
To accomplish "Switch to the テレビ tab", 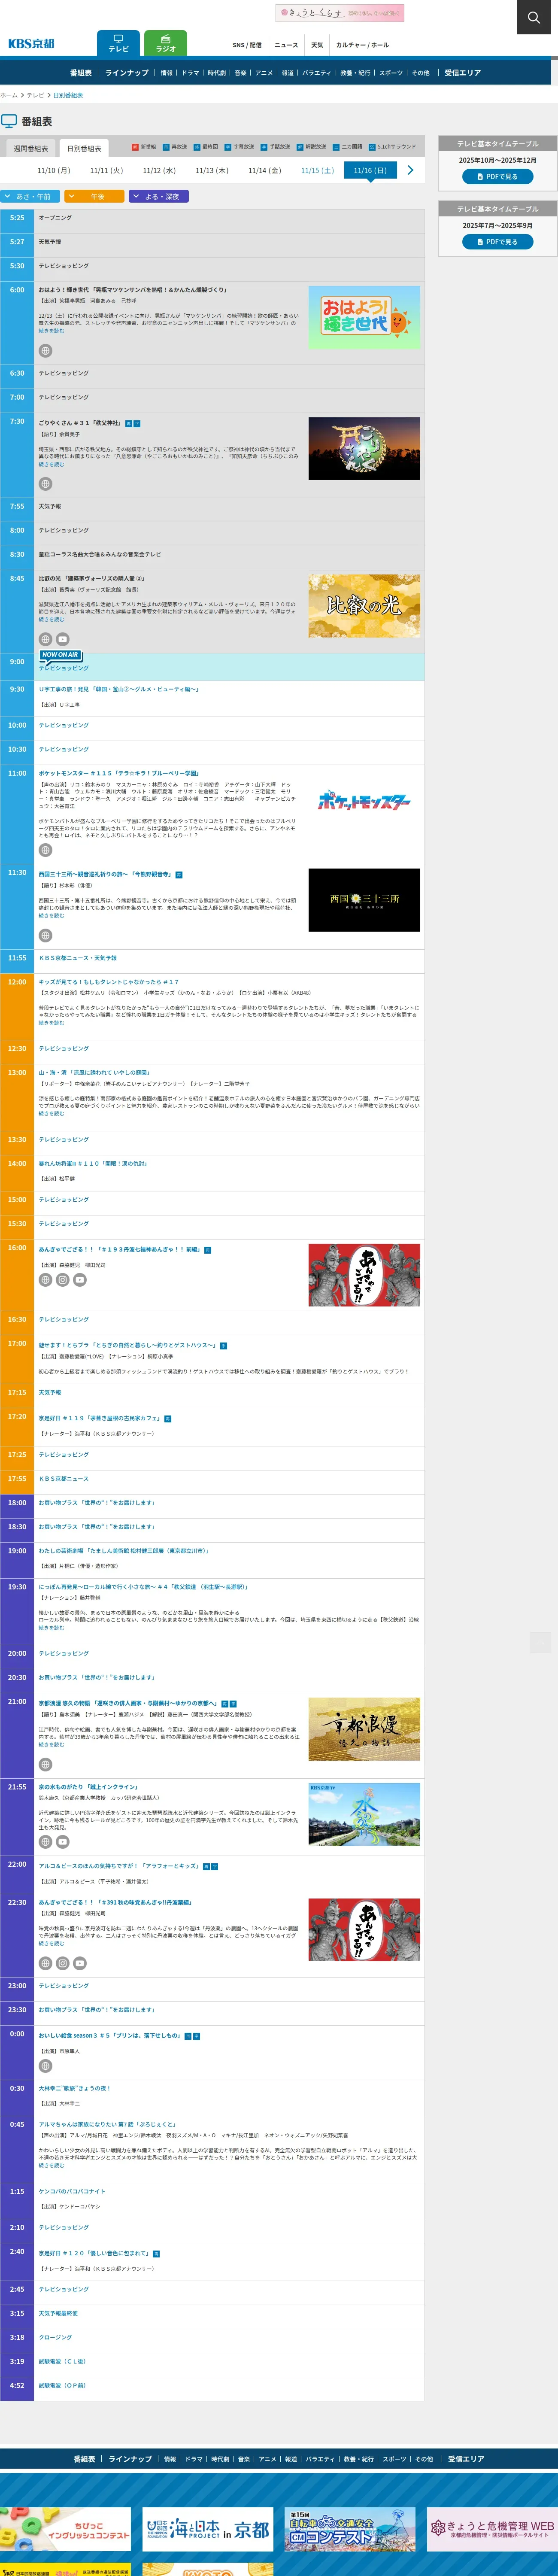I will point(118,43).
